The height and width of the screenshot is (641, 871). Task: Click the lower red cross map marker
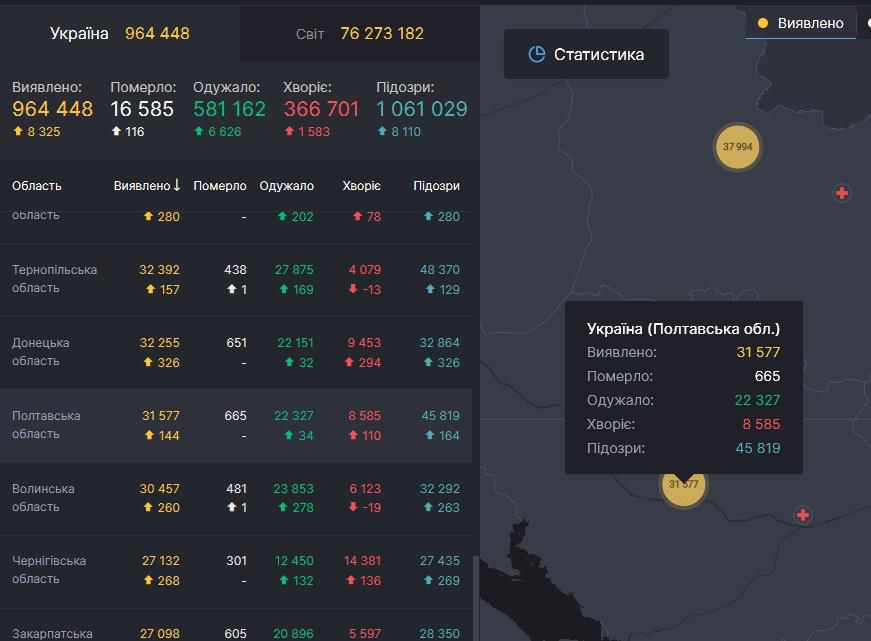point(802,515)
